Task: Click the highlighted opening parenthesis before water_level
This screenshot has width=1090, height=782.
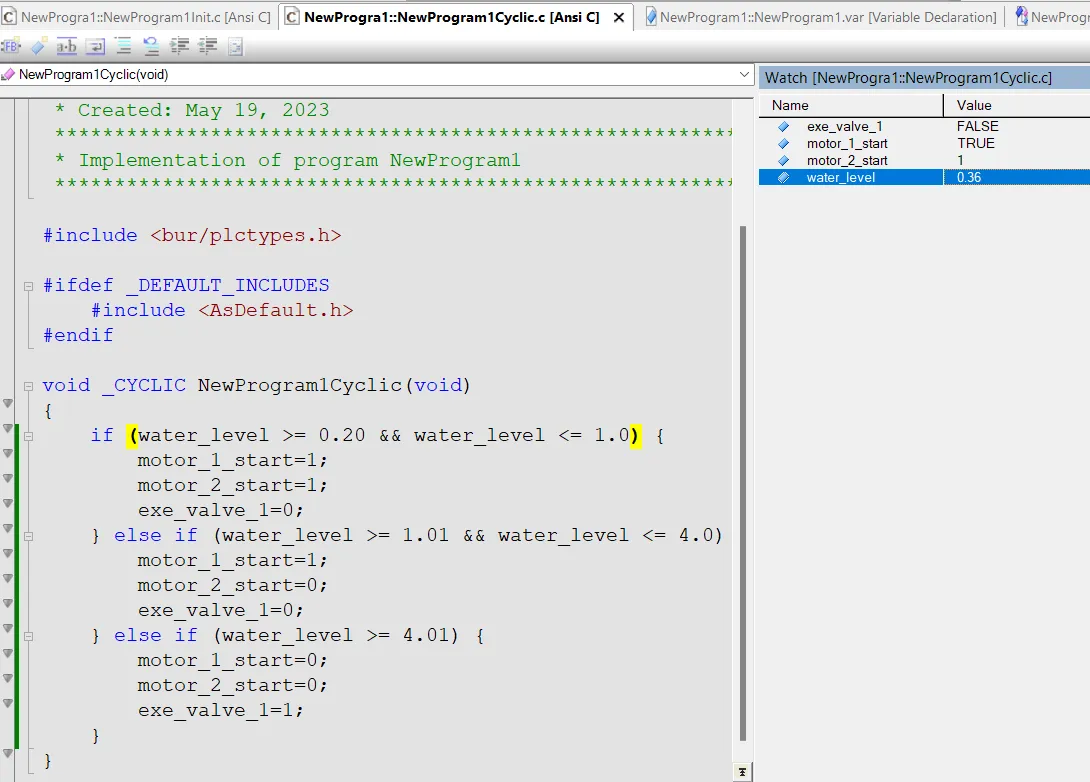Action: tap(133, 436)
